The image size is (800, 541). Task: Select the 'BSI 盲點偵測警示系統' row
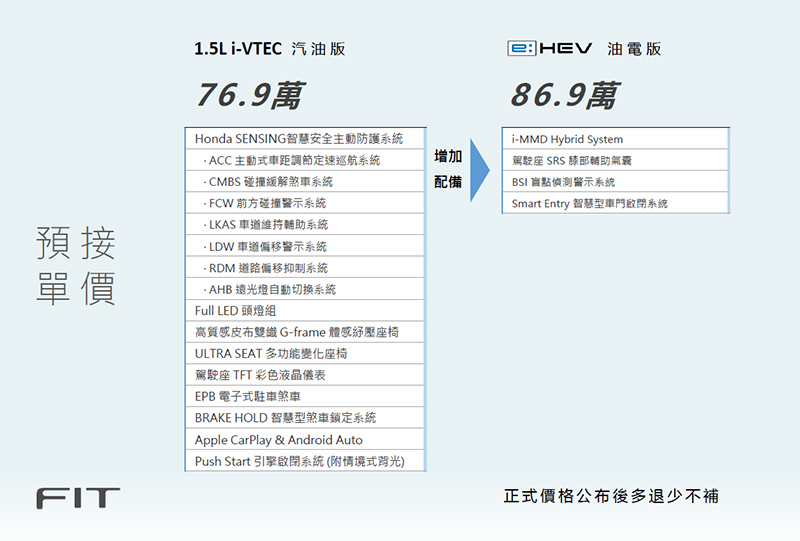click(x=615, y=182)
